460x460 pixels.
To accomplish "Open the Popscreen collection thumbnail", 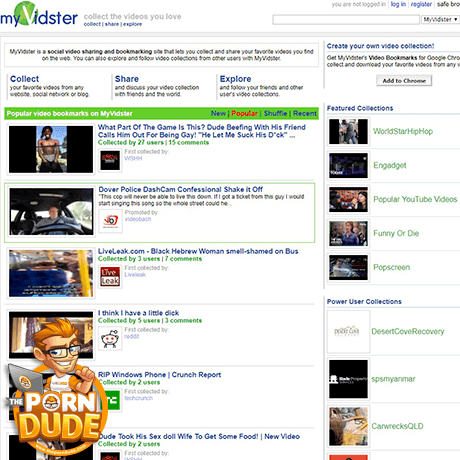I will 348,267.
